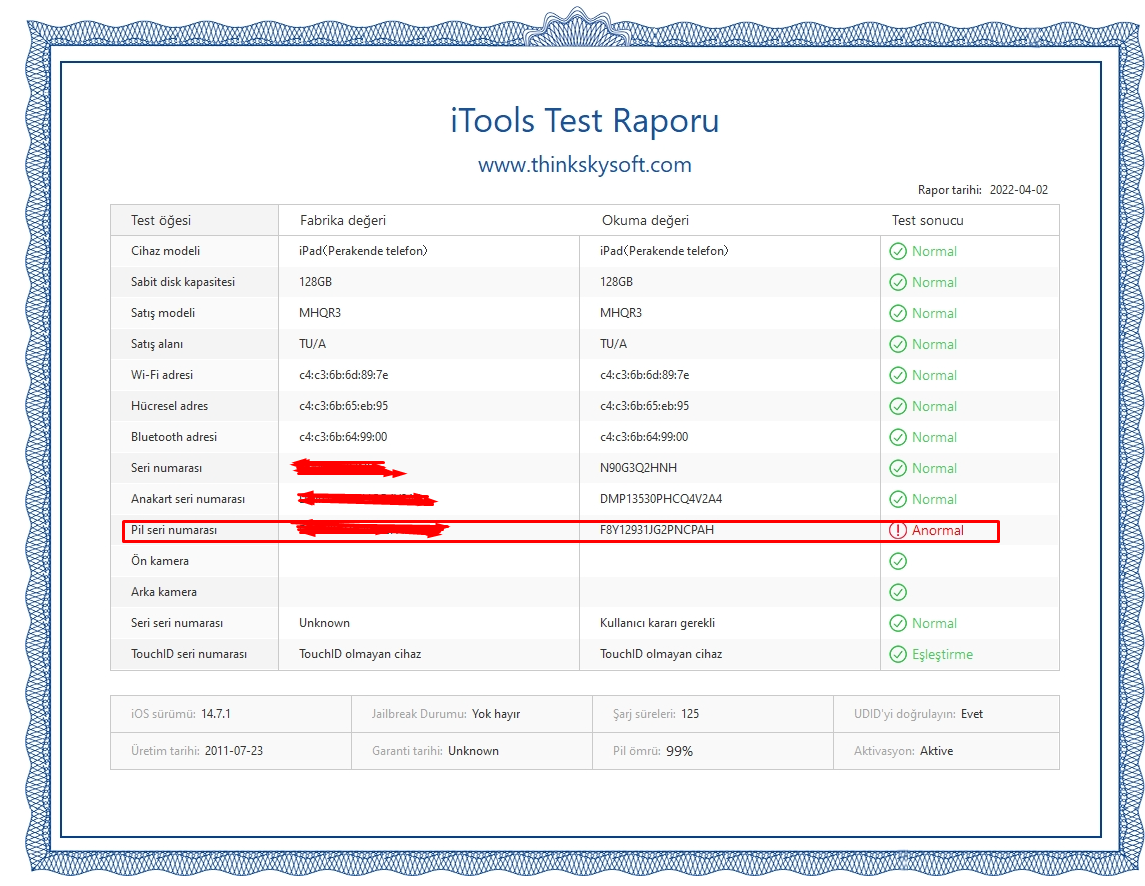Click the iPad(Perakende telefon) value under Okuma değeri
The height and width of the screenshot is (886, 1145).
point(665,251)
